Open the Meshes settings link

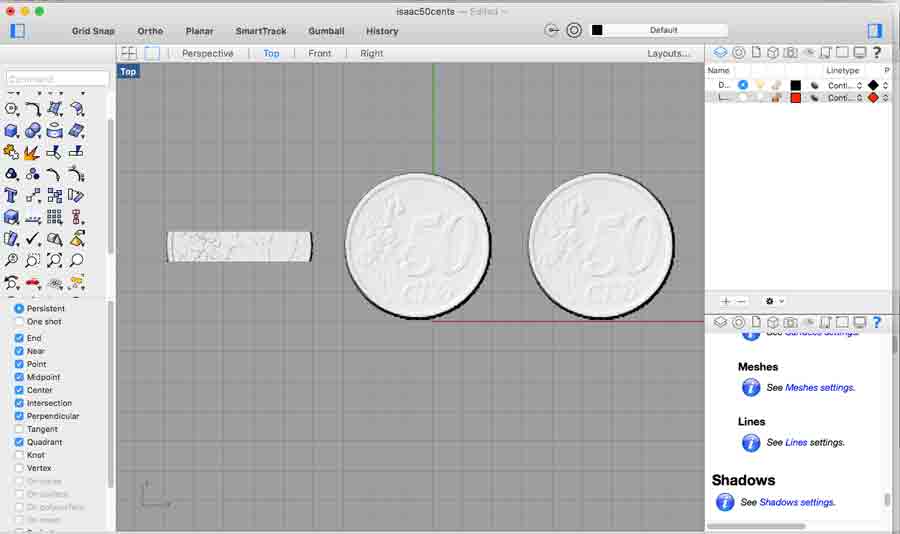point(819,387)
